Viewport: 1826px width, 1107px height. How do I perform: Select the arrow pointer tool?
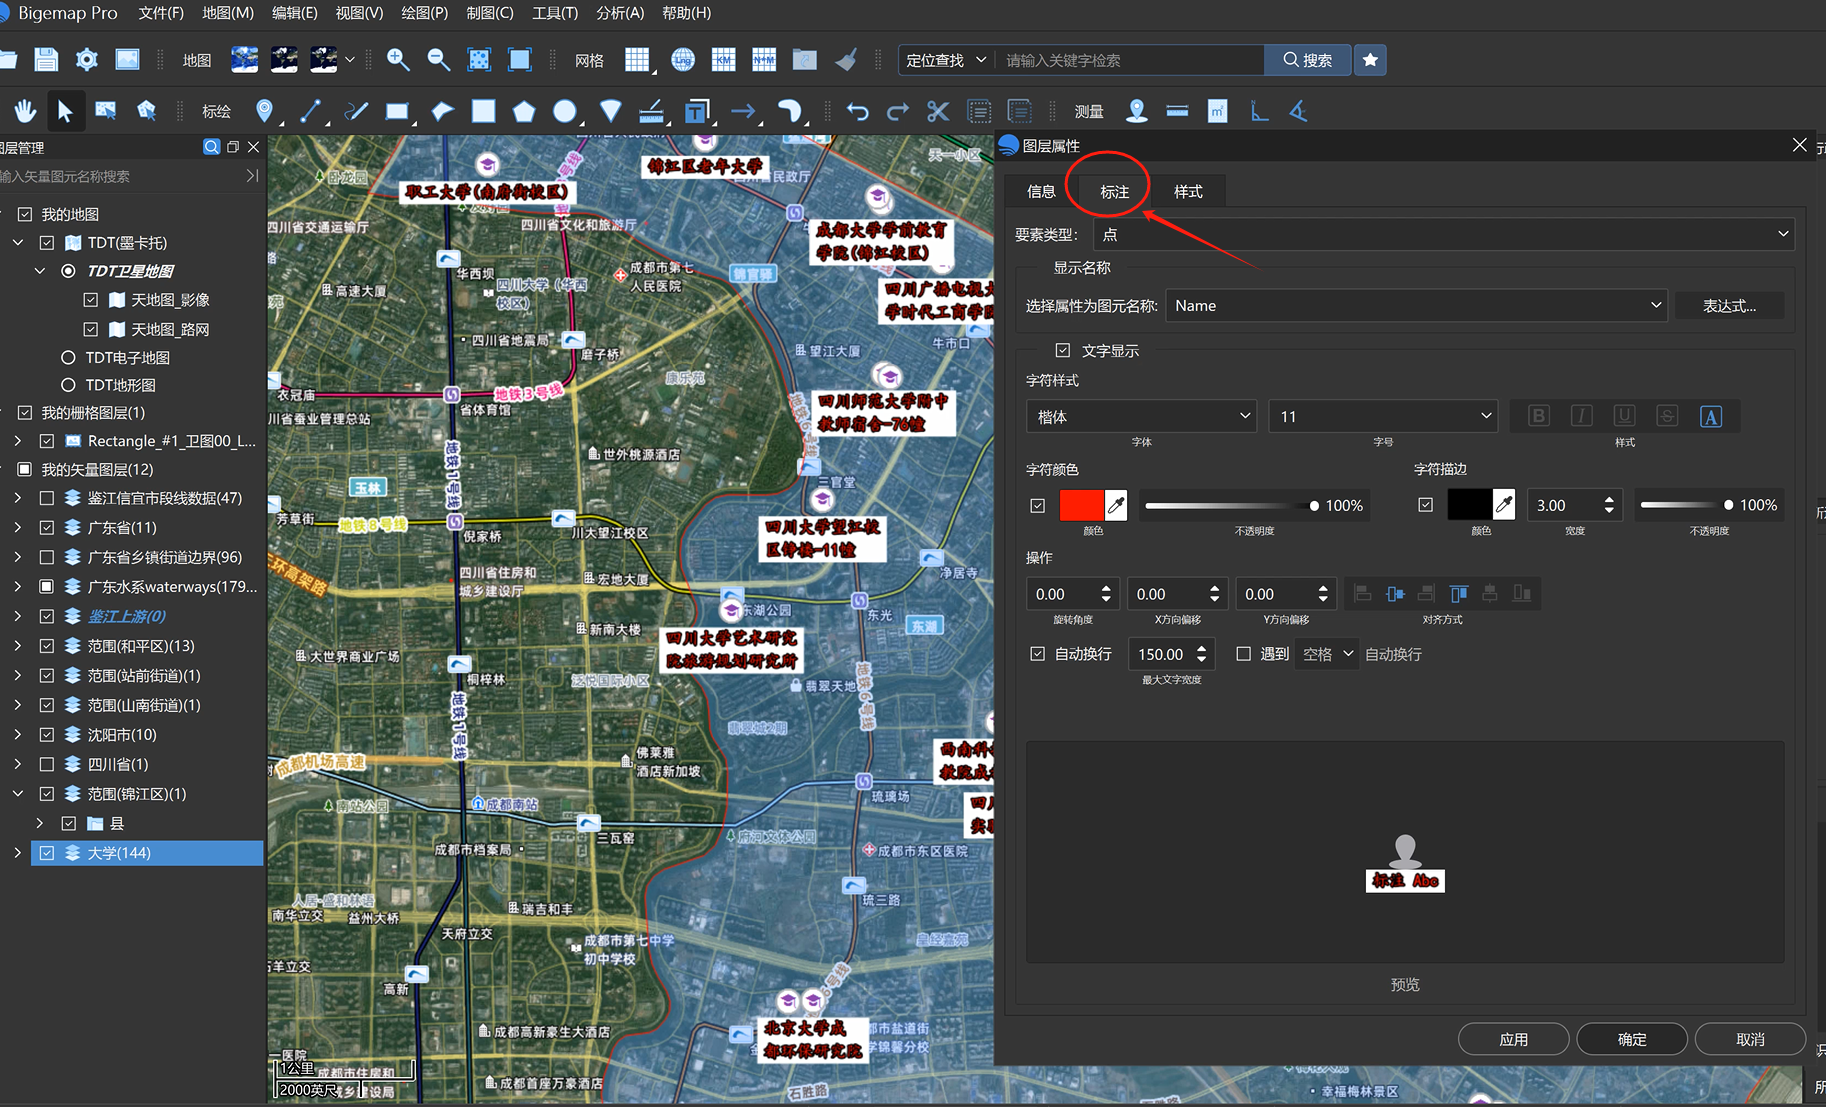click(65, 110)
